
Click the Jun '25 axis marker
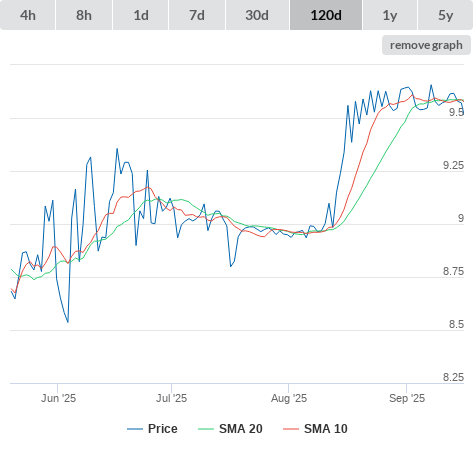pos(58,398)
